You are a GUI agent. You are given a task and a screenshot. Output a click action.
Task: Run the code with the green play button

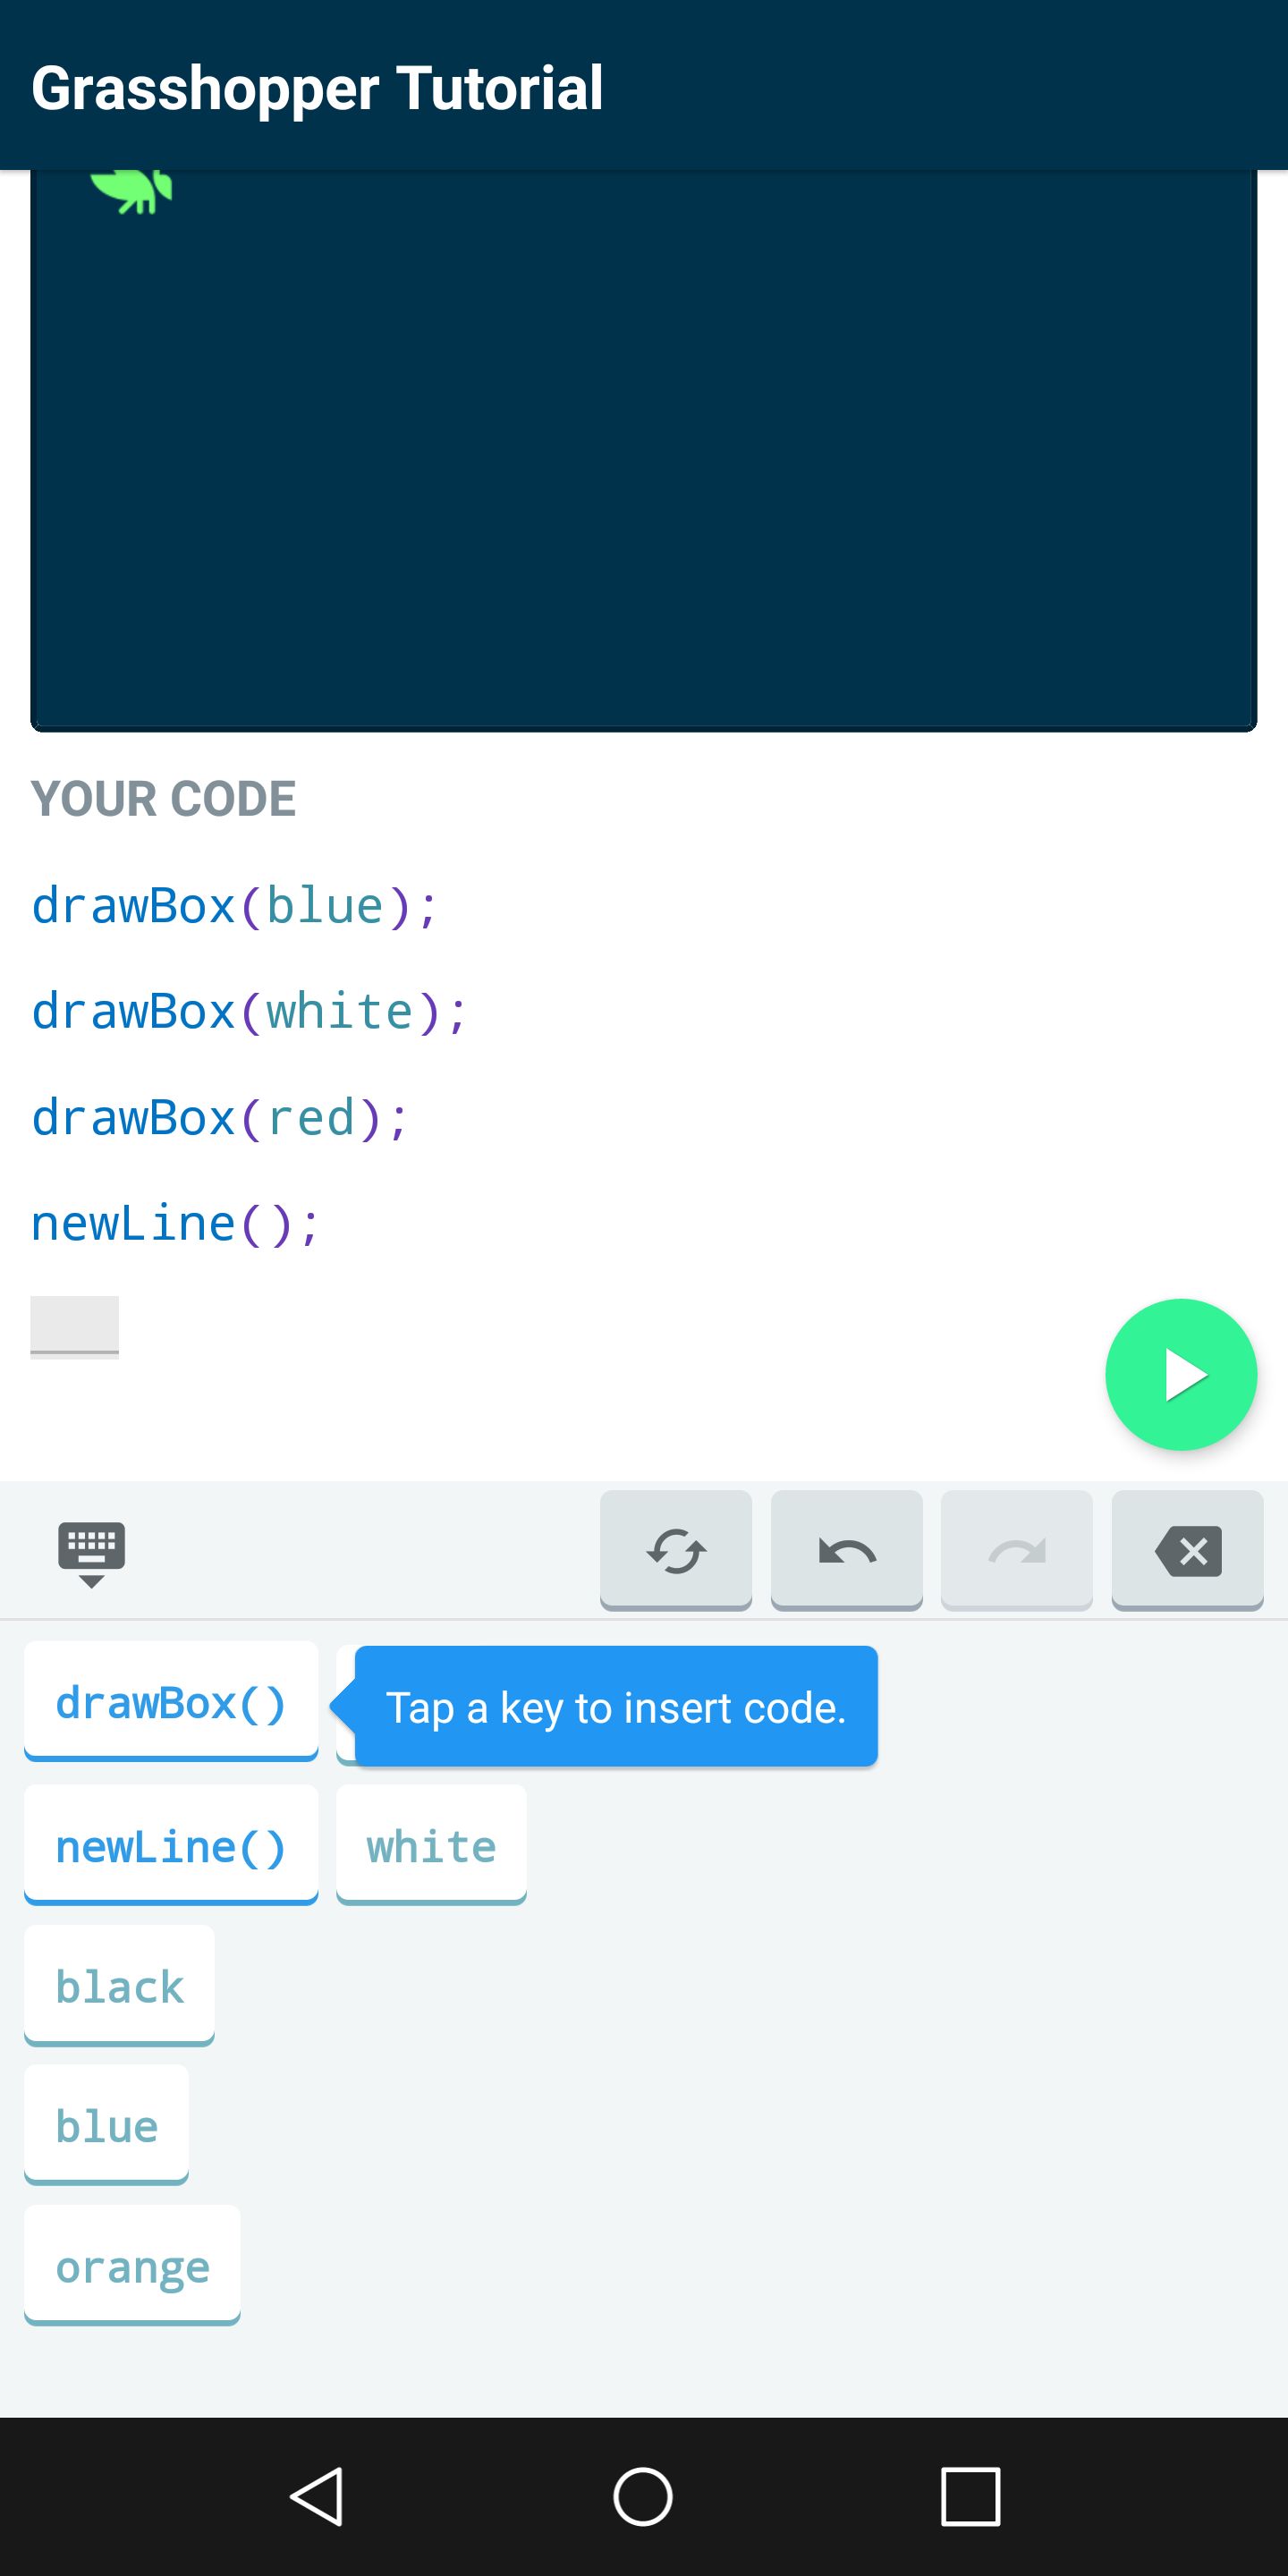(x=1180, y=1374)
